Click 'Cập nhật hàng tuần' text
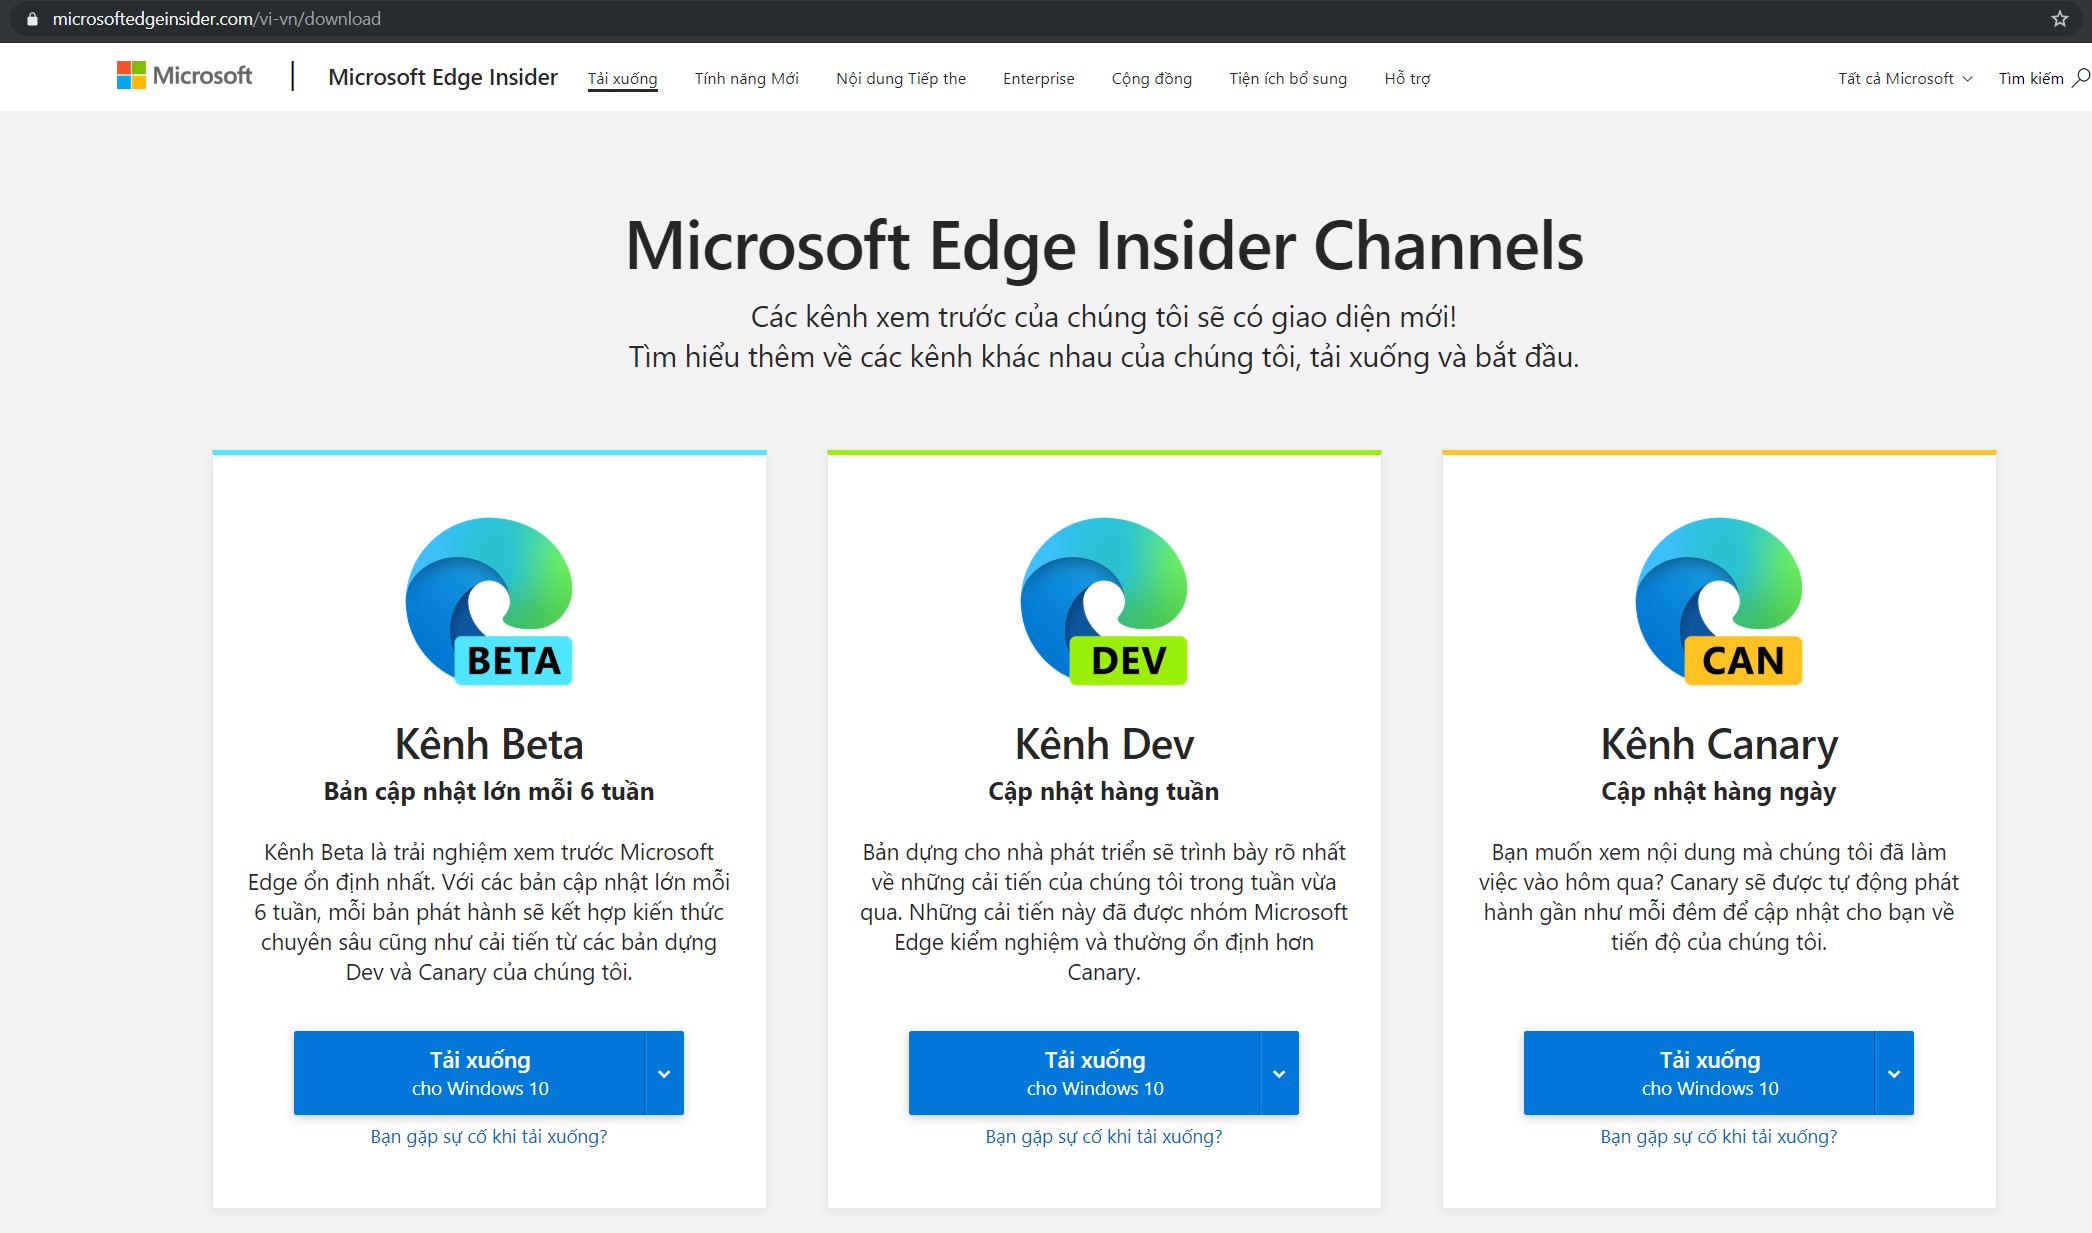 click(1104, 791)
